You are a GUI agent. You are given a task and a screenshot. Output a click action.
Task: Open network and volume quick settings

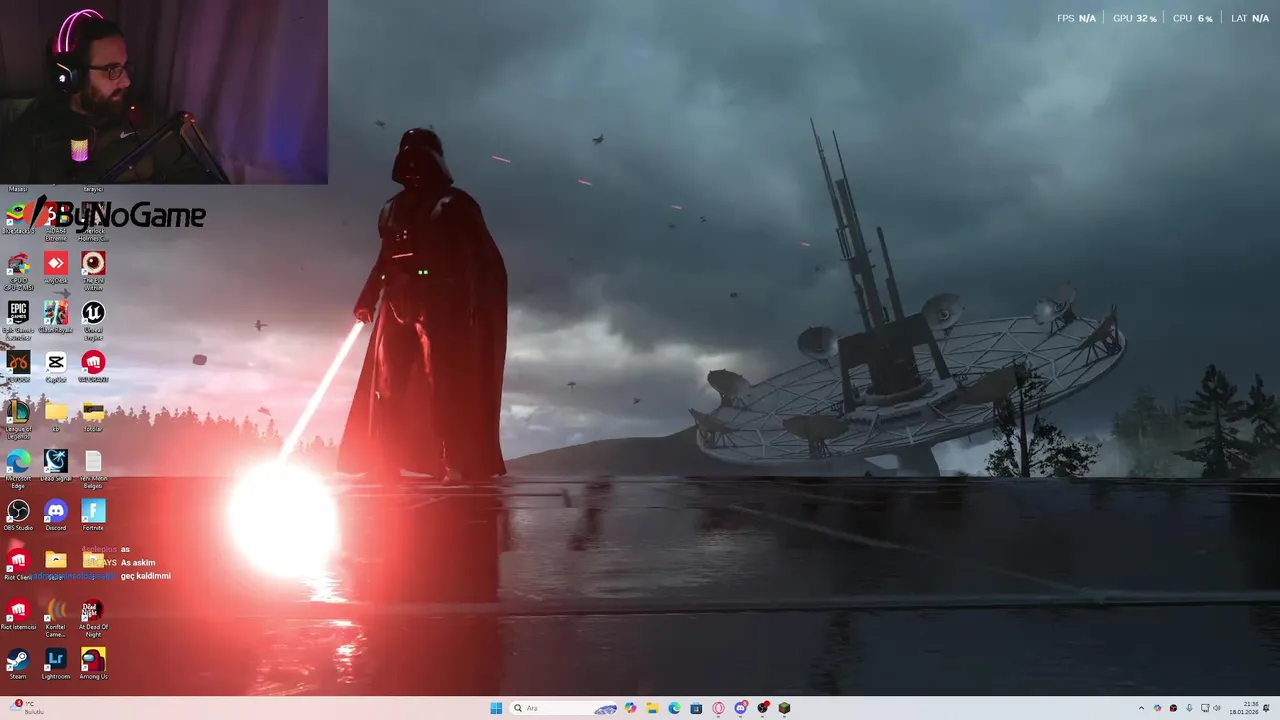[x=1211, y=708]
